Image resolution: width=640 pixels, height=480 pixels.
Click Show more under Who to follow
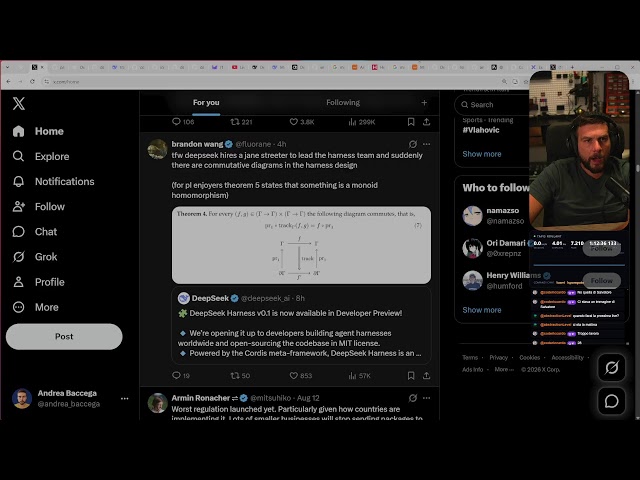pos(482,310)
